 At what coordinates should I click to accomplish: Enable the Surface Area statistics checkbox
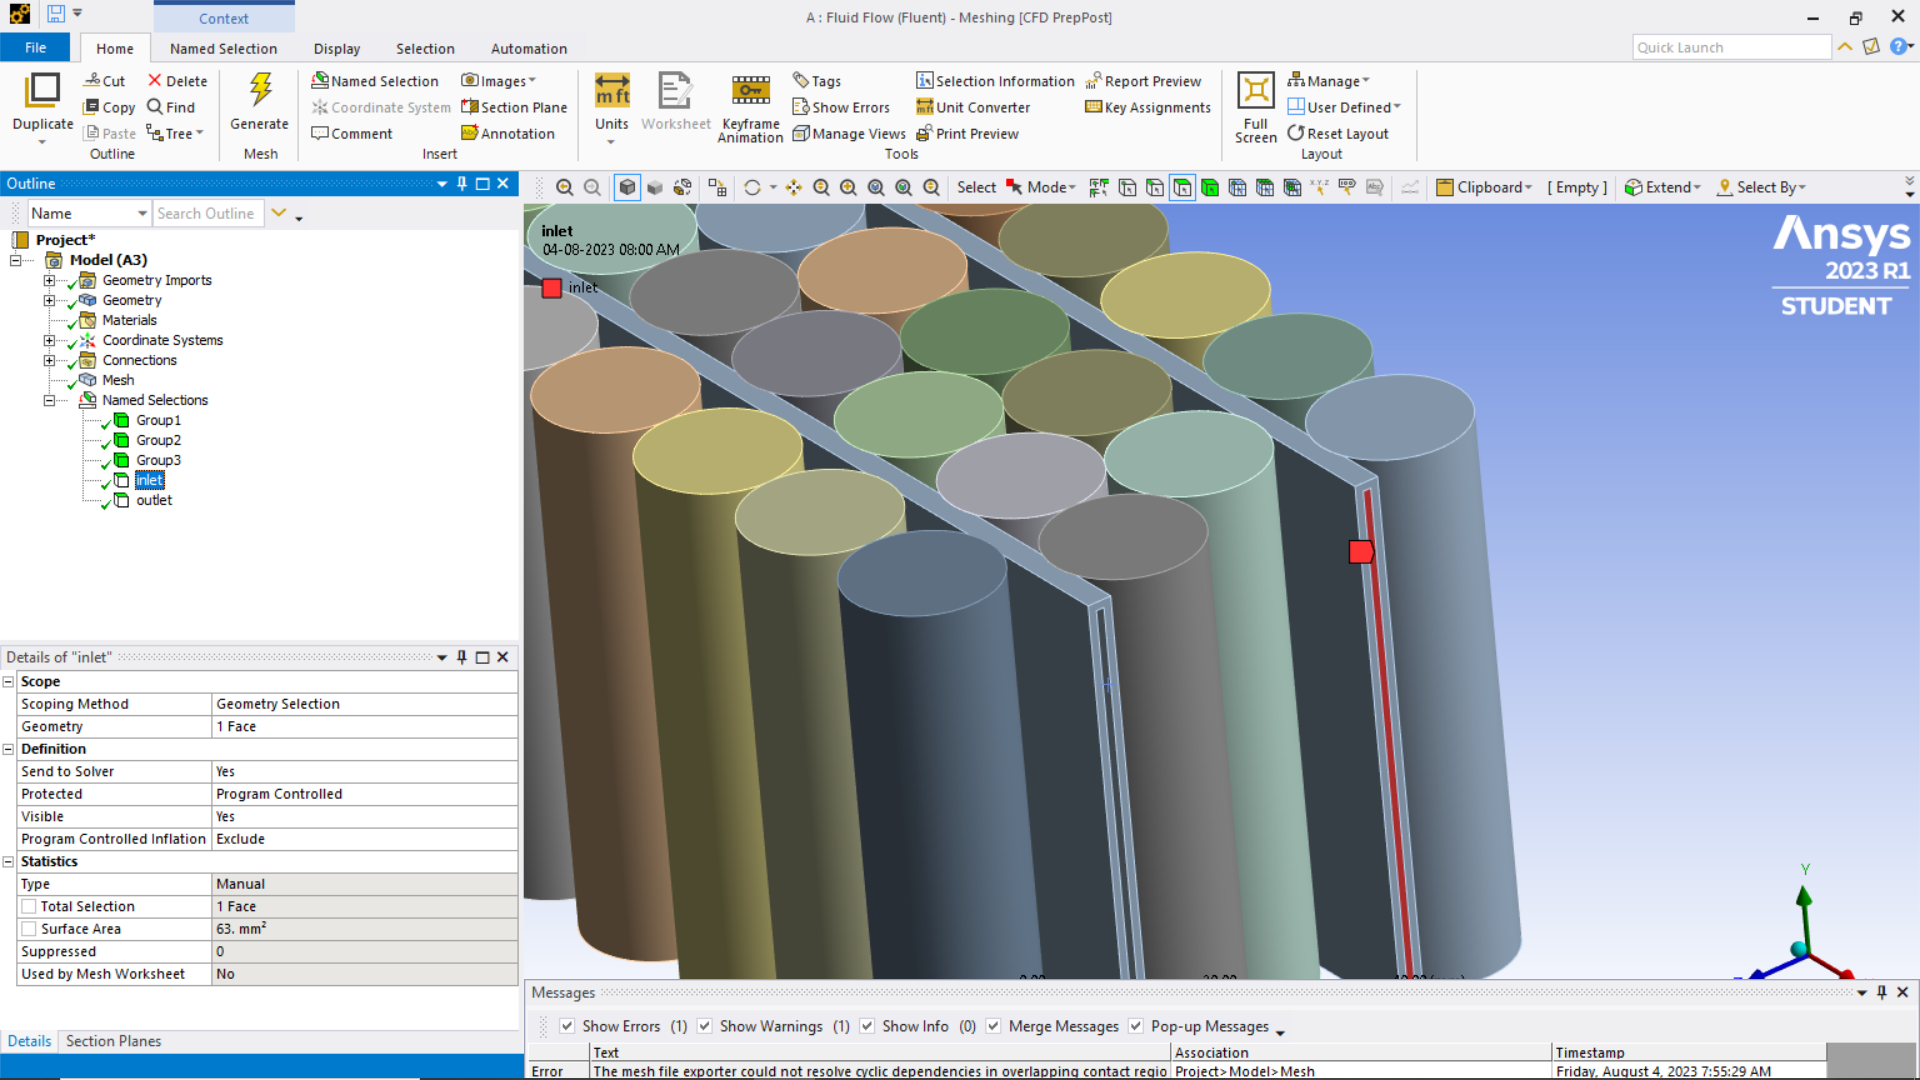coord(29,929)
